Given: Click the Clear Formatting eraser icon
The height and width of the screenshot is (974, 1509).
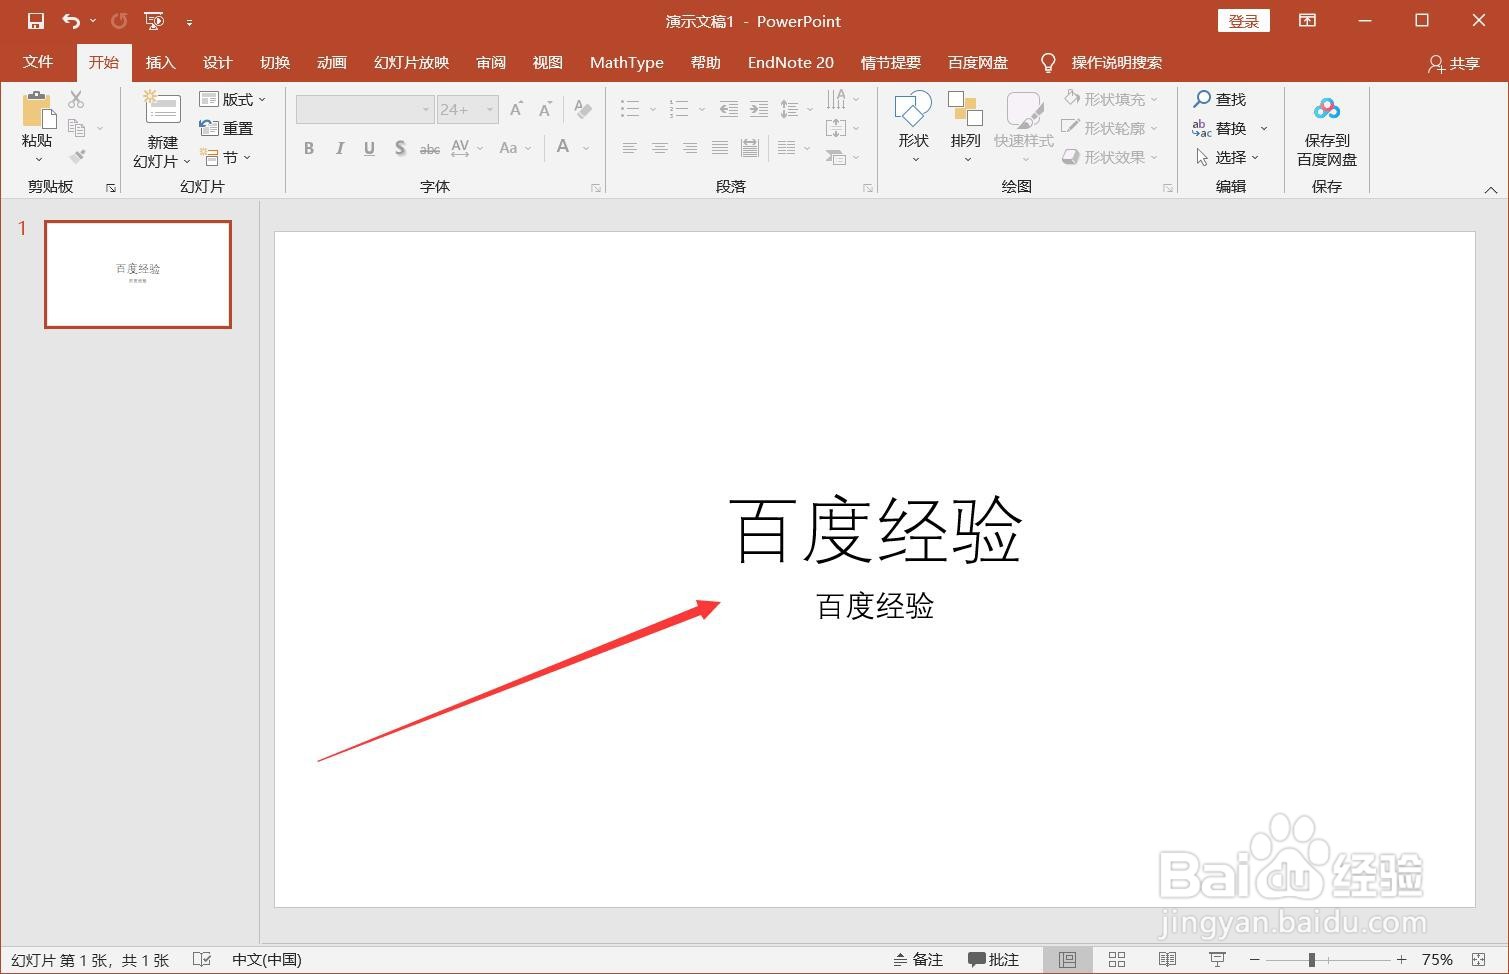Looking at the screenshot, I should click(x=583, y=109).
